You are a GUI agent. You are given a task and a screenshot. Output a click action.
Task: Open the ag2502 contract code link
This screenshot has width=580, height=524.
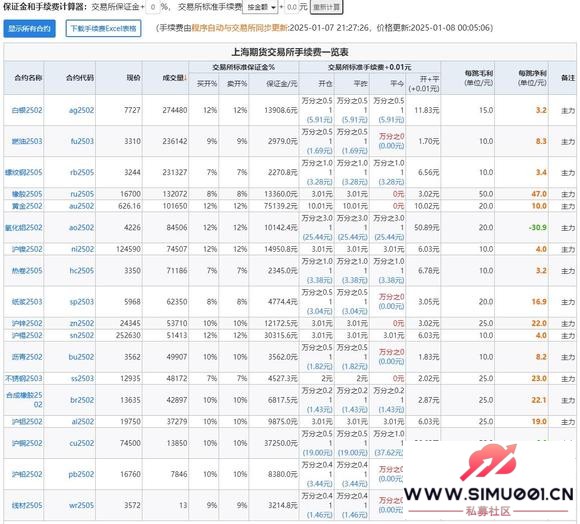pos(81,110)
